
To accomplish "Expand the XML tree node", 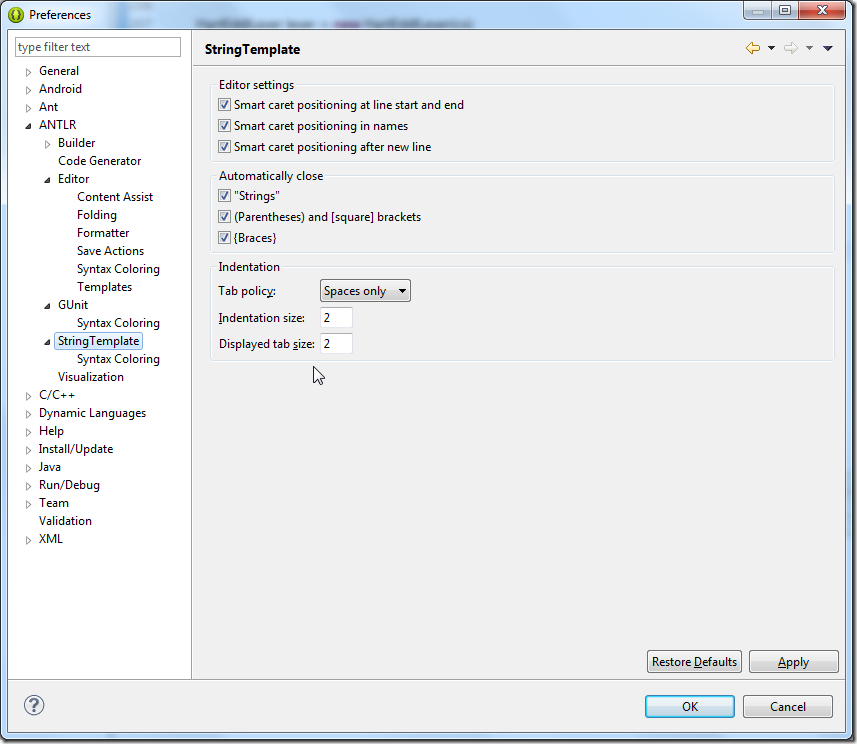I will [x=28, y=540].
